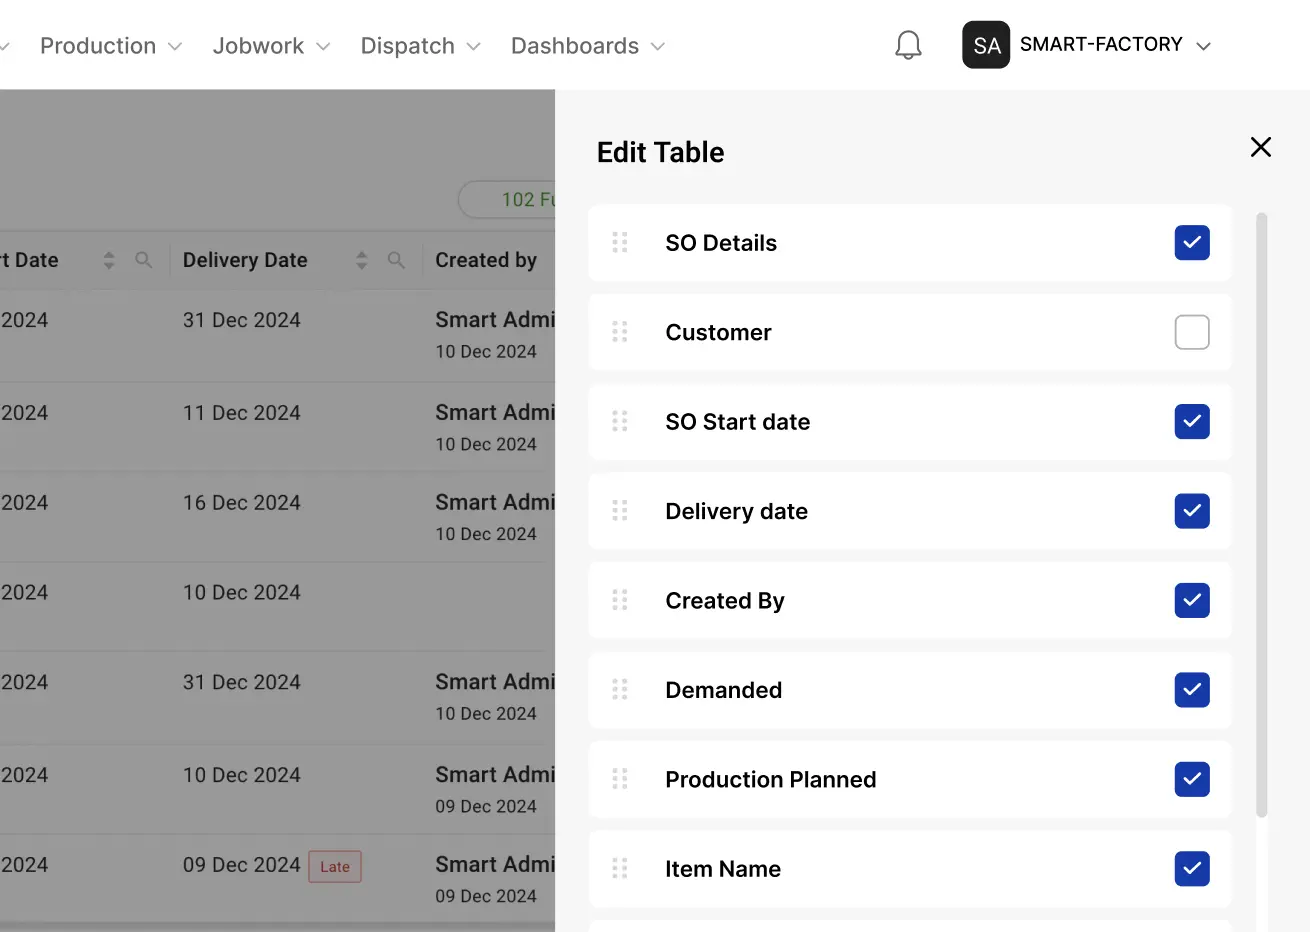Grab the drag handle beside SO Details
Image resolution: width=1310 pixels, height=932 pixels.
coord(620,242)
